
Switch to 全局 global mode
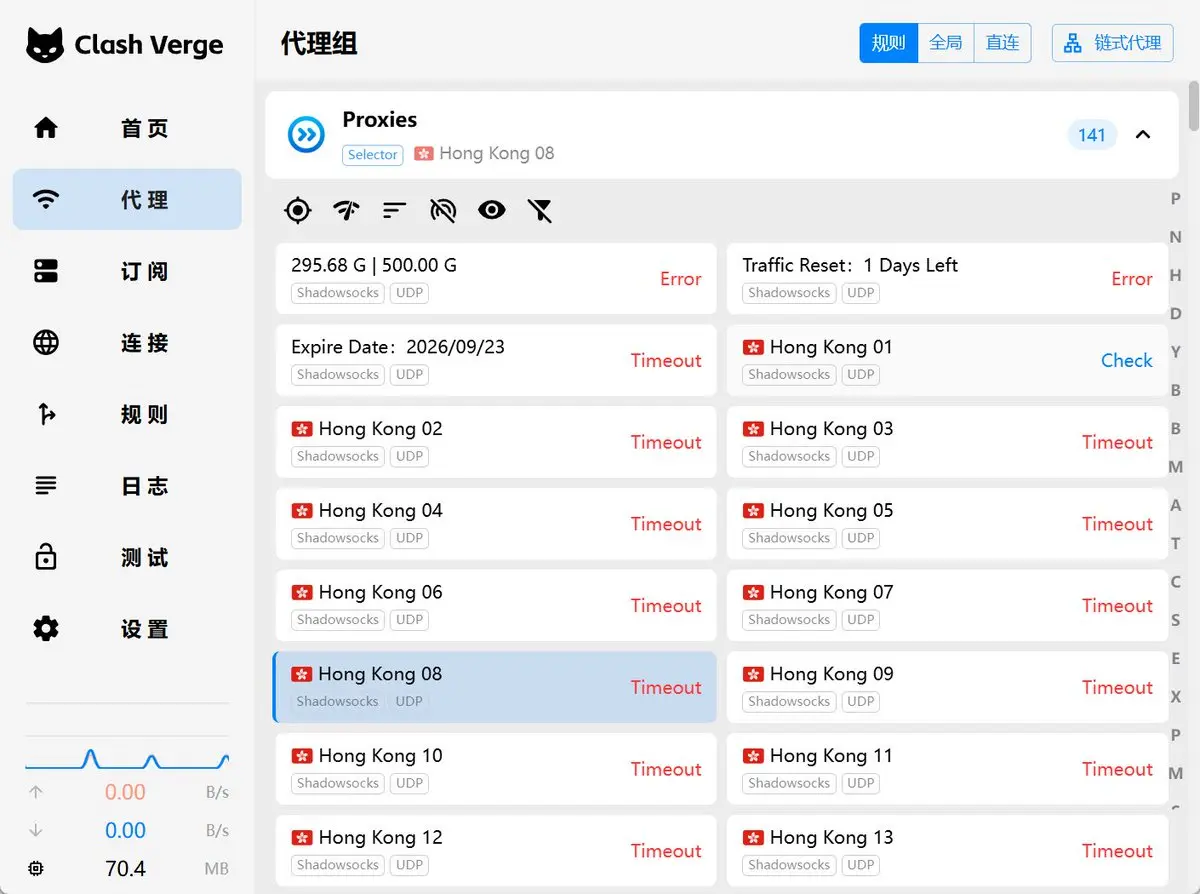[x=946, y=43]
